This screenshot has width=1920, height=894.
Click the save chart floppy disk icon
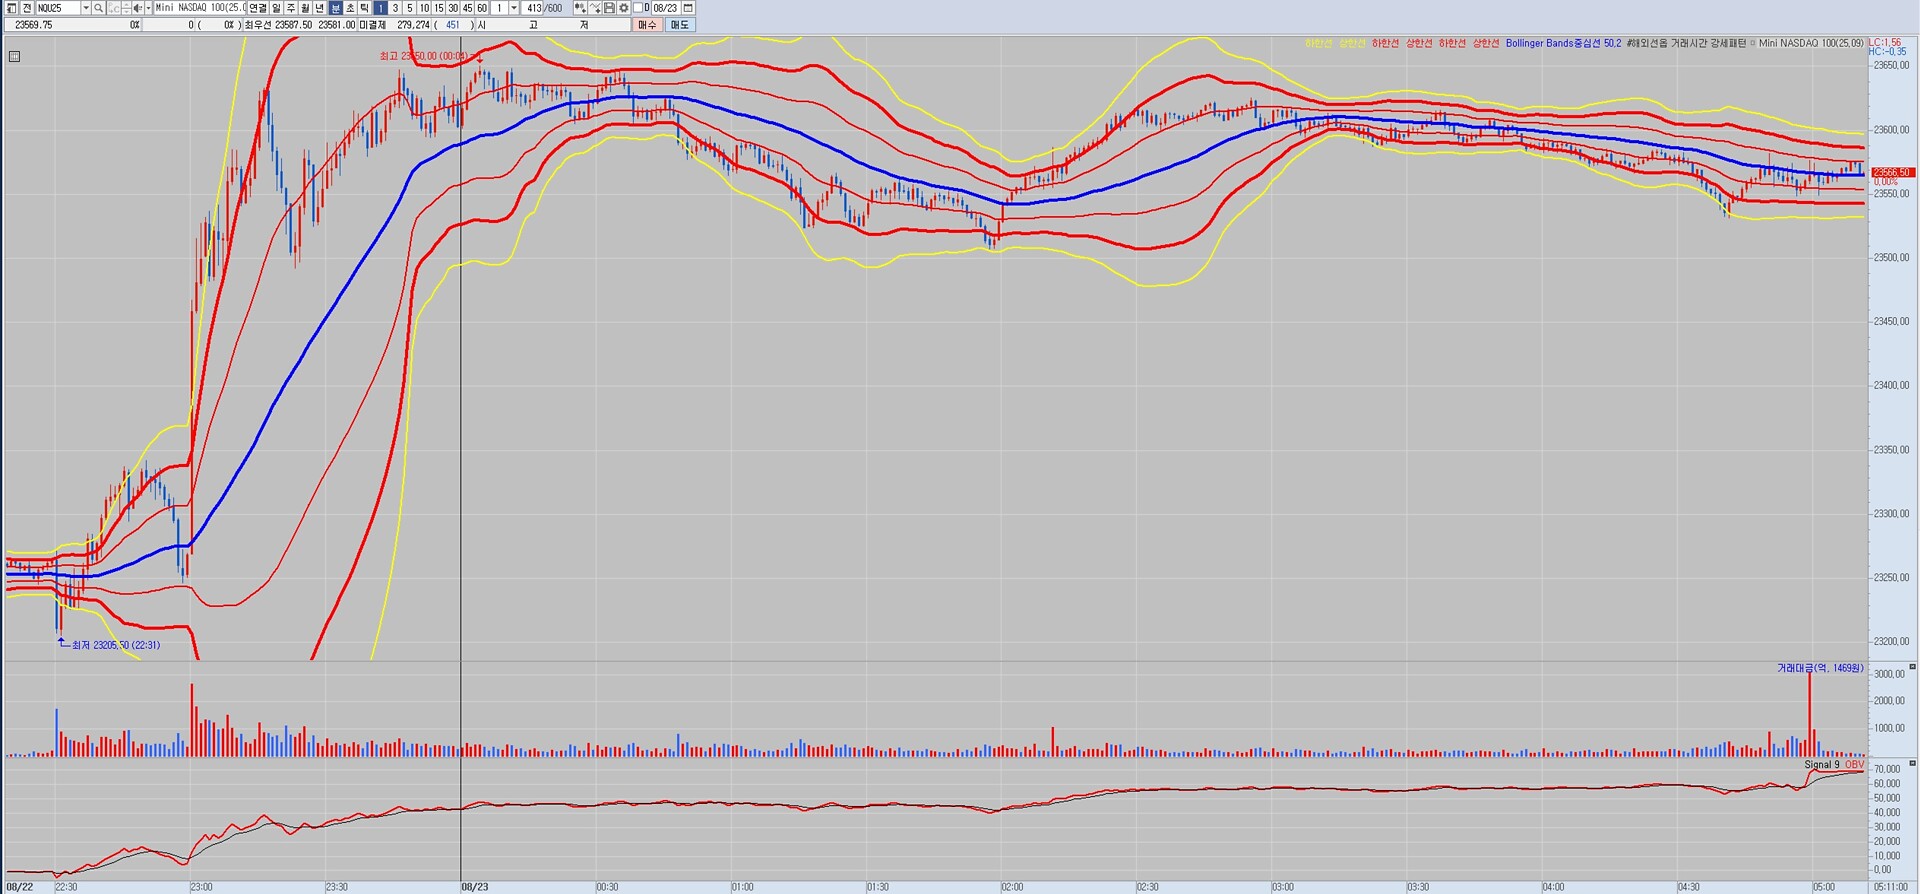[x=609, y=8]
